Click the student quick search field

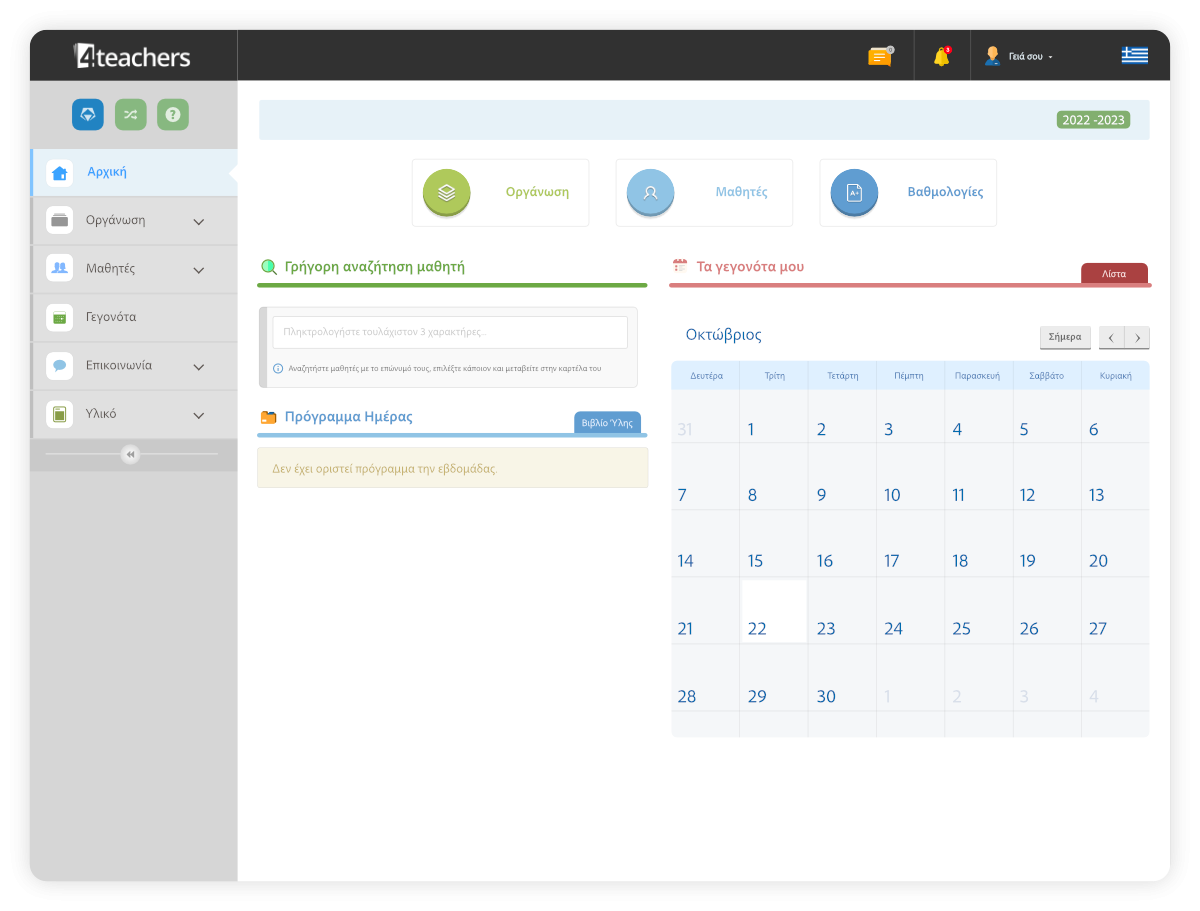click(x=450, y=332)
